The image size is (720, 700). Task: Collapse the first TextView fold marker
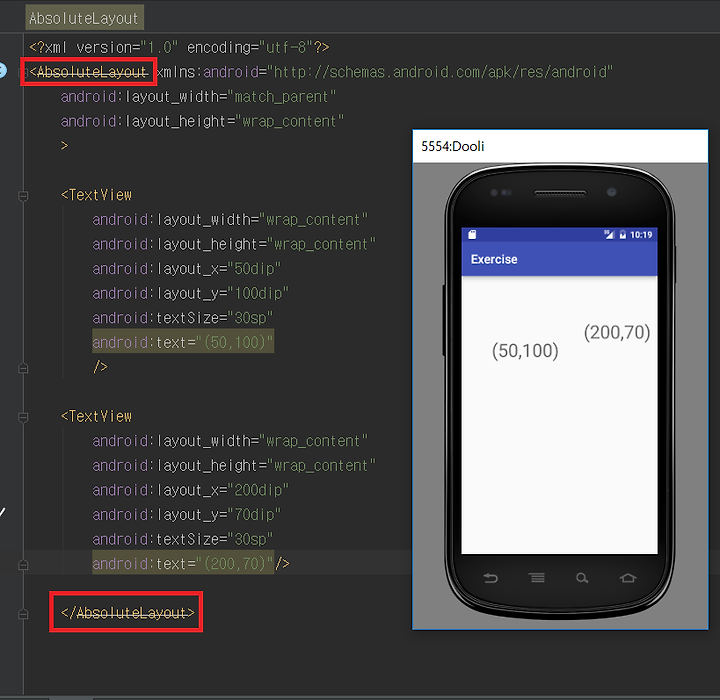[x=23, y=196]
